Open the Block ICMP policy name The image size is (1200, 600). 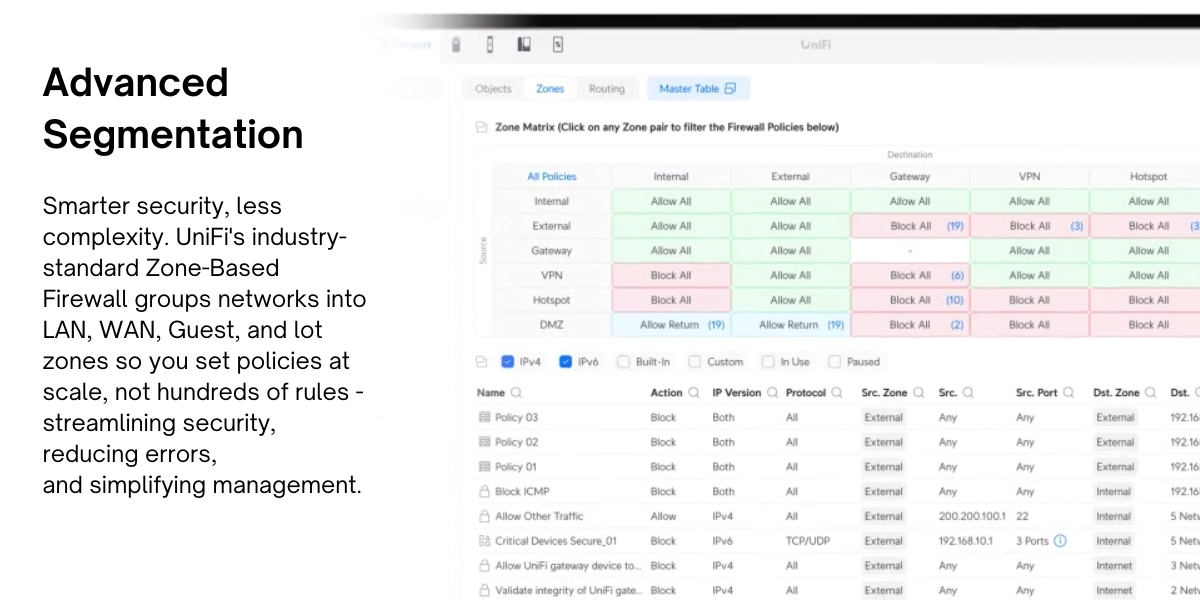522,492
